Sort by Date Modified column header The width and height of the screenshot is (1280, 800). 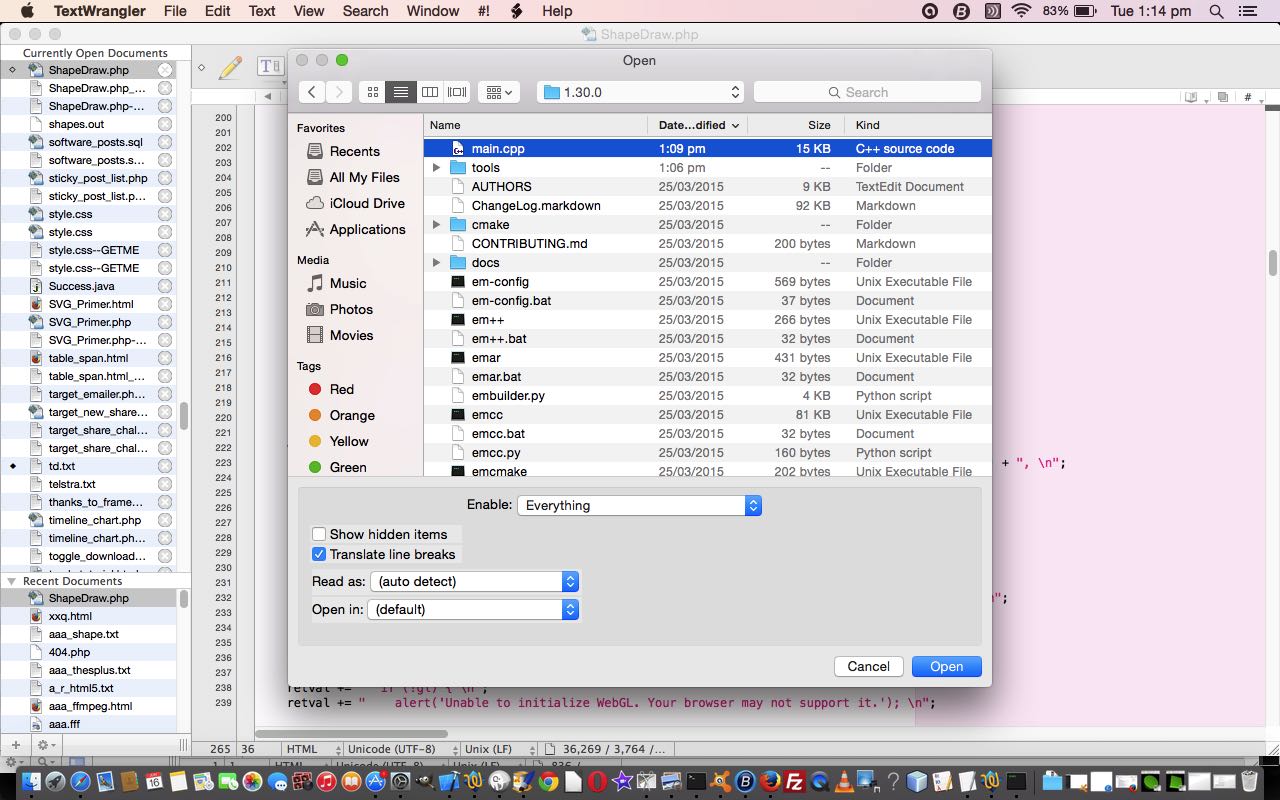pyautogui.click(x=698, y=125)
